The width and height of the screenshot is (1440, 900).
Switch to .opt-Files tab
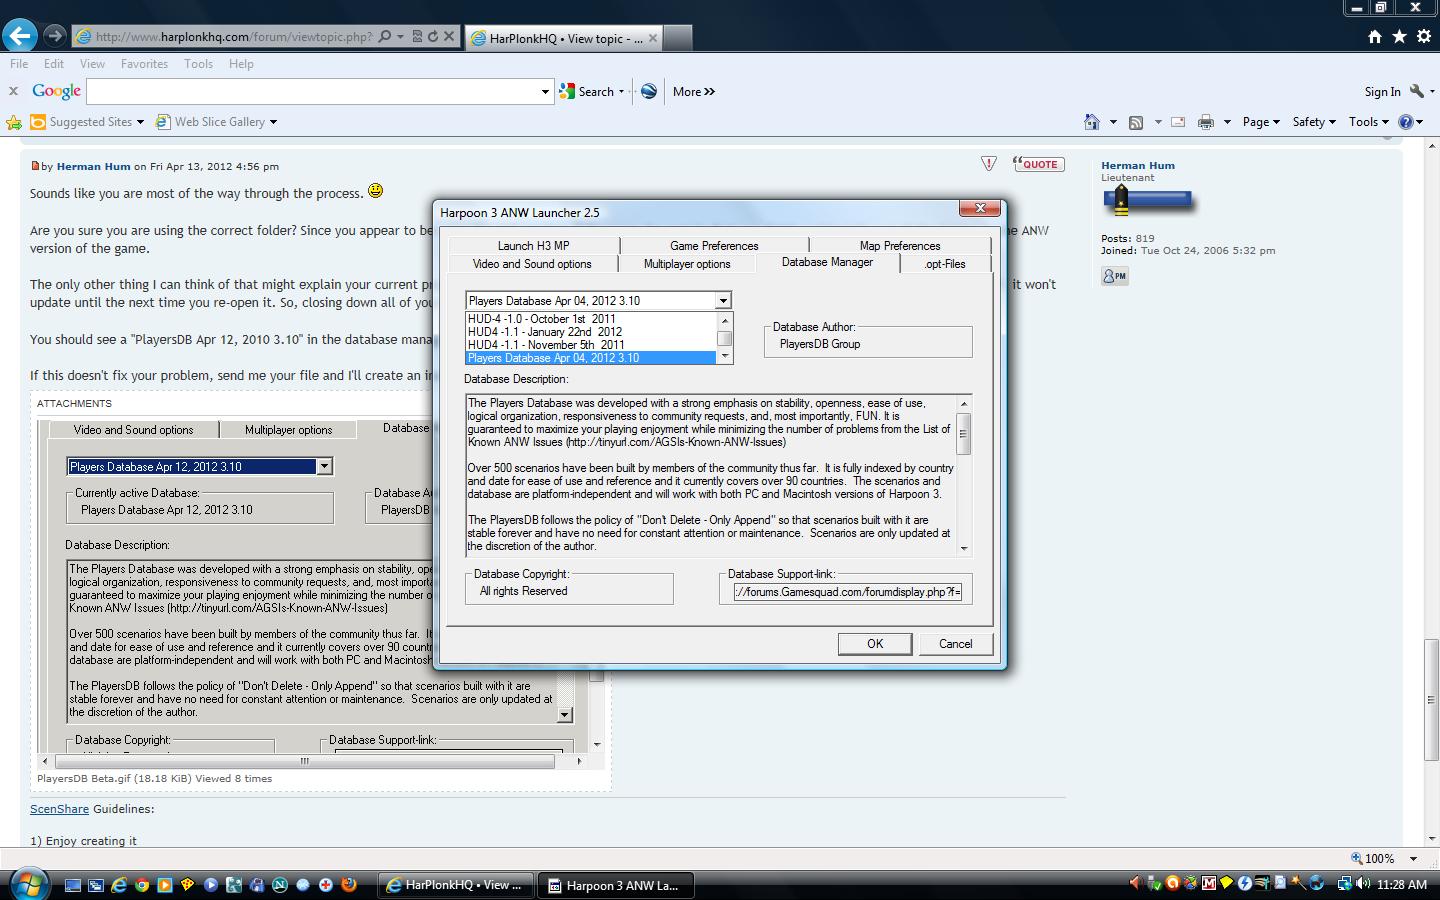pyautogui.click(x=945, y=264)
